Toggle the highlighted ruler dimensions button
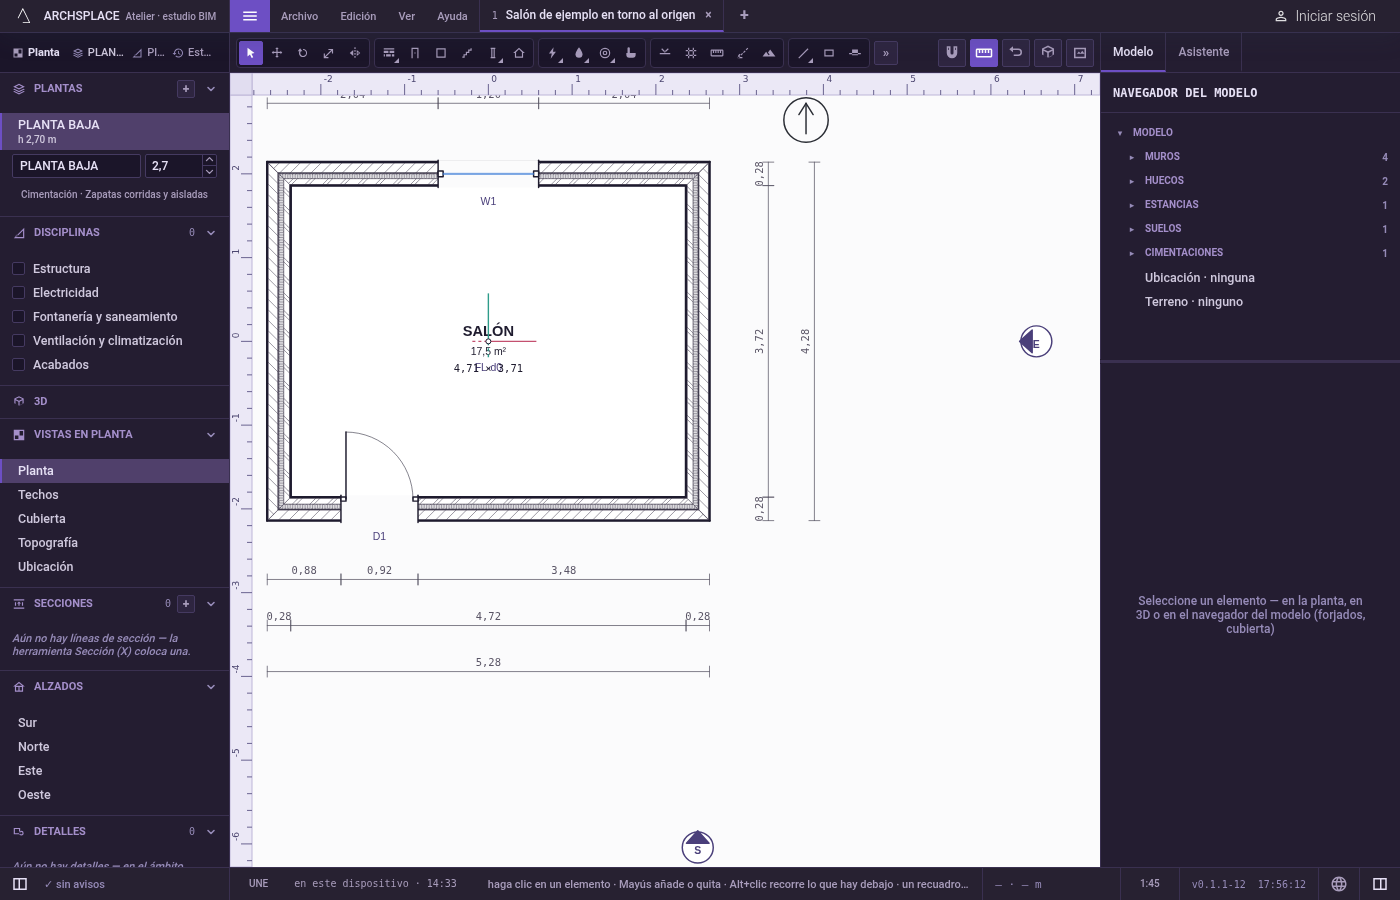This screenshot has width=1400, height=900. [x=984, y=52]
